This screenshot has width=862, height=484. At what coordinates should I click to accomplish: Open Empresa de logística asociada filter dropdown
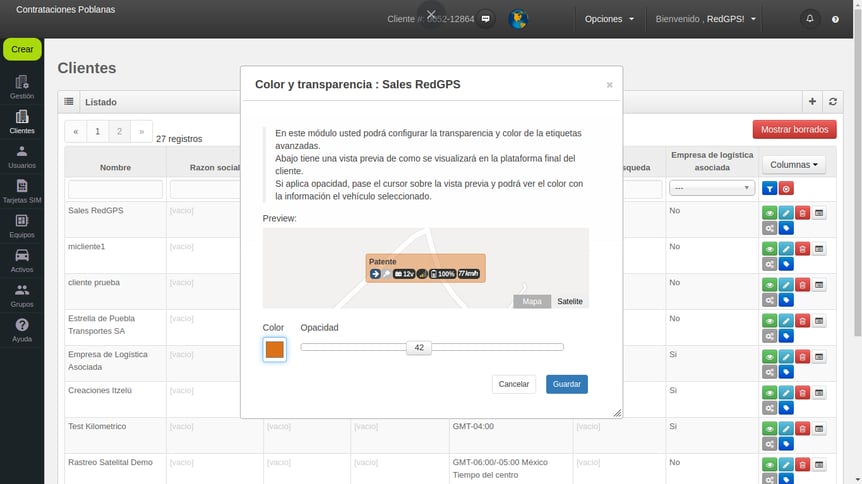coord(712,188)
